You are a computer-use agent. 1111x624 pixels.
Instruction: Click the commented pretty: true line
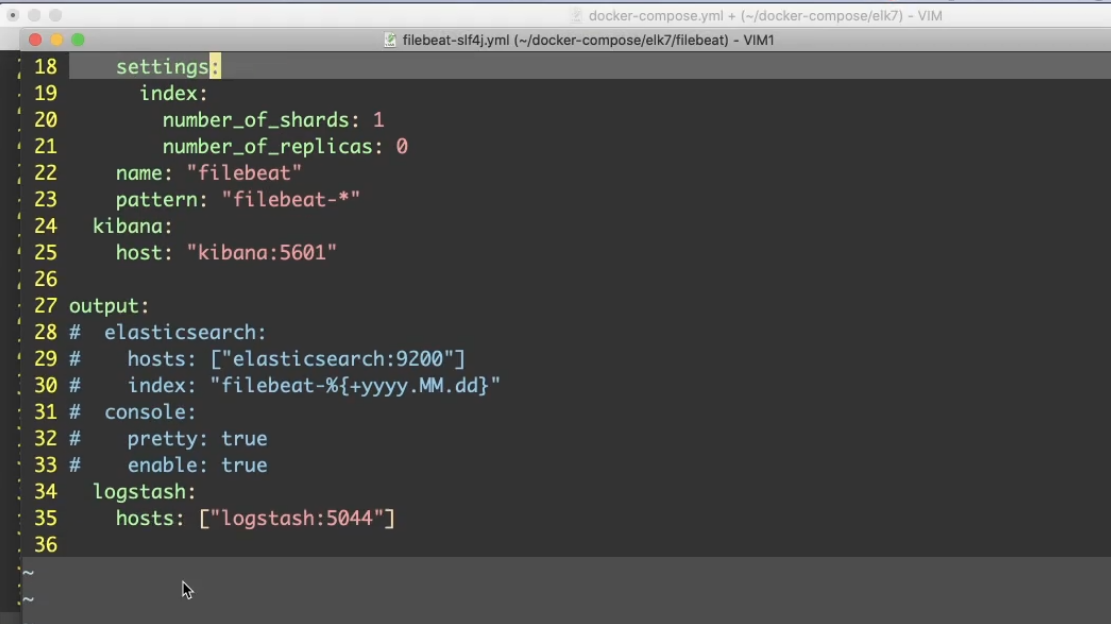click(x=196, y=439)
